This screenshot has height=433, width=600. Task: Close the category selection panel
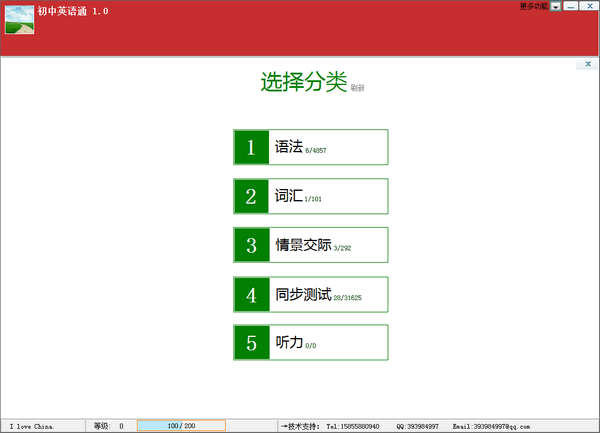[x=588, y=64]
